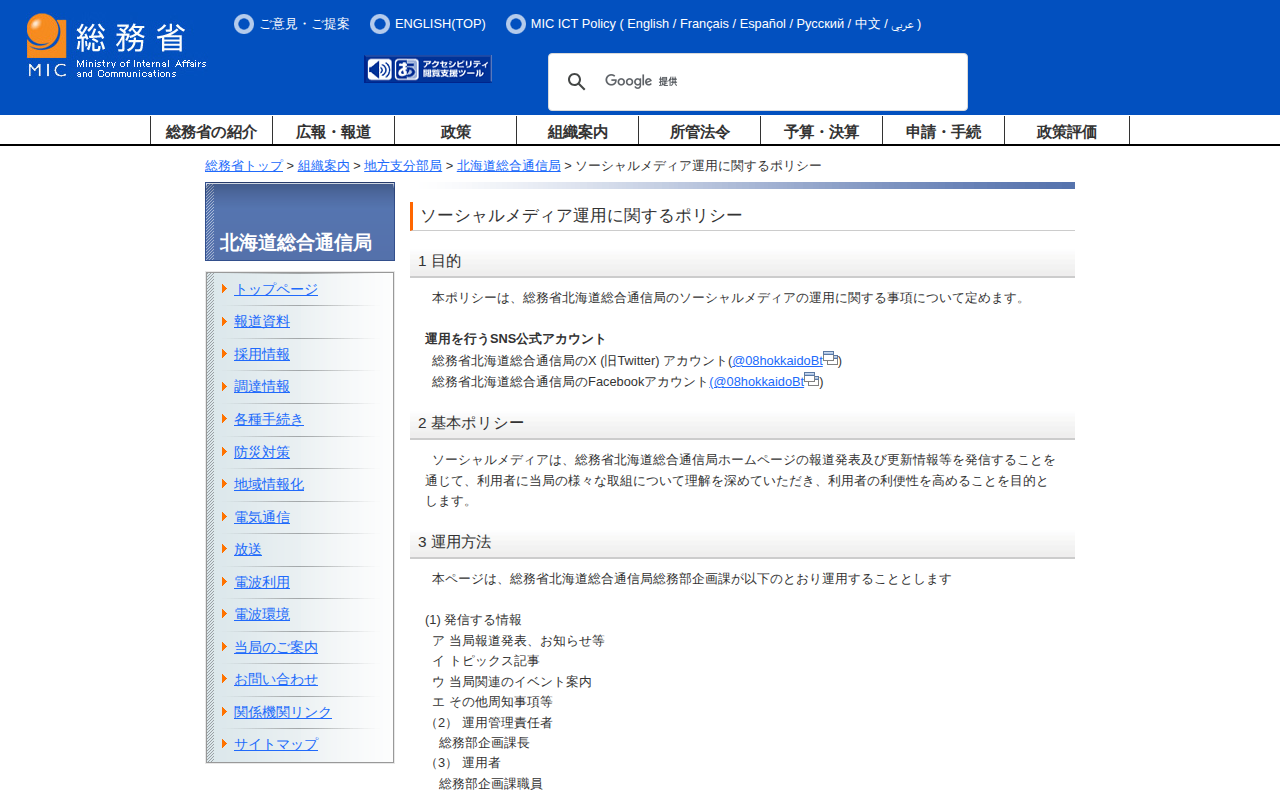Click the round bullet before ご意見・ご提案
This screenshot has height=800, width=1280.
[x=244, y=24]
